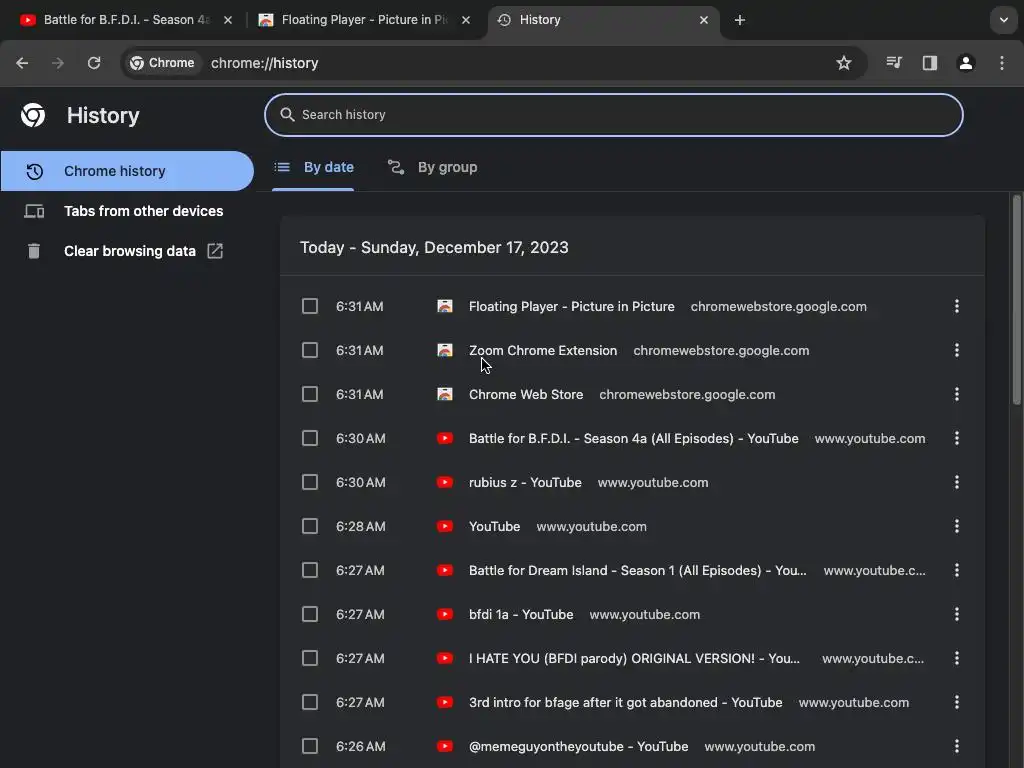Check the bfdi 1a entry checkbox

click(310, 615)
